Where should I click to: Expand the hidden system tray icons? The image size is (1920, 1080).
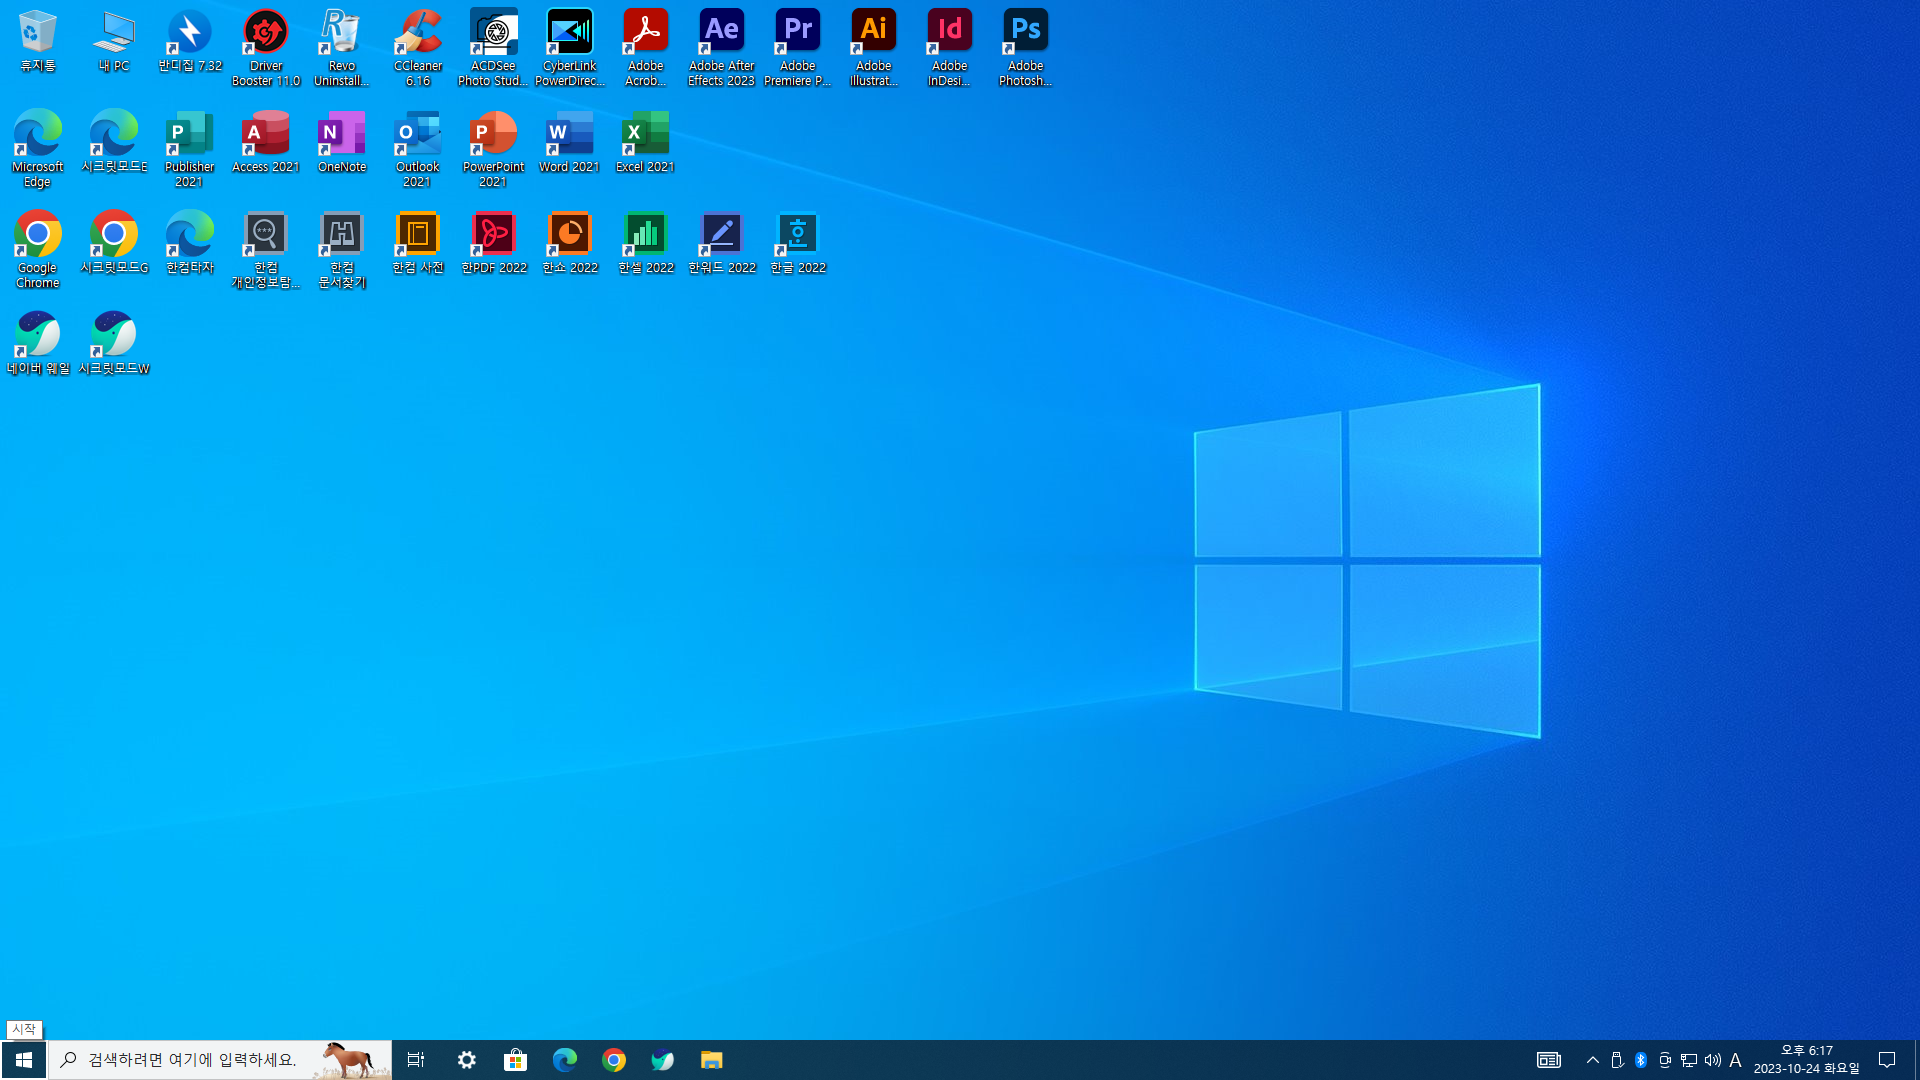[1592, 1060]
